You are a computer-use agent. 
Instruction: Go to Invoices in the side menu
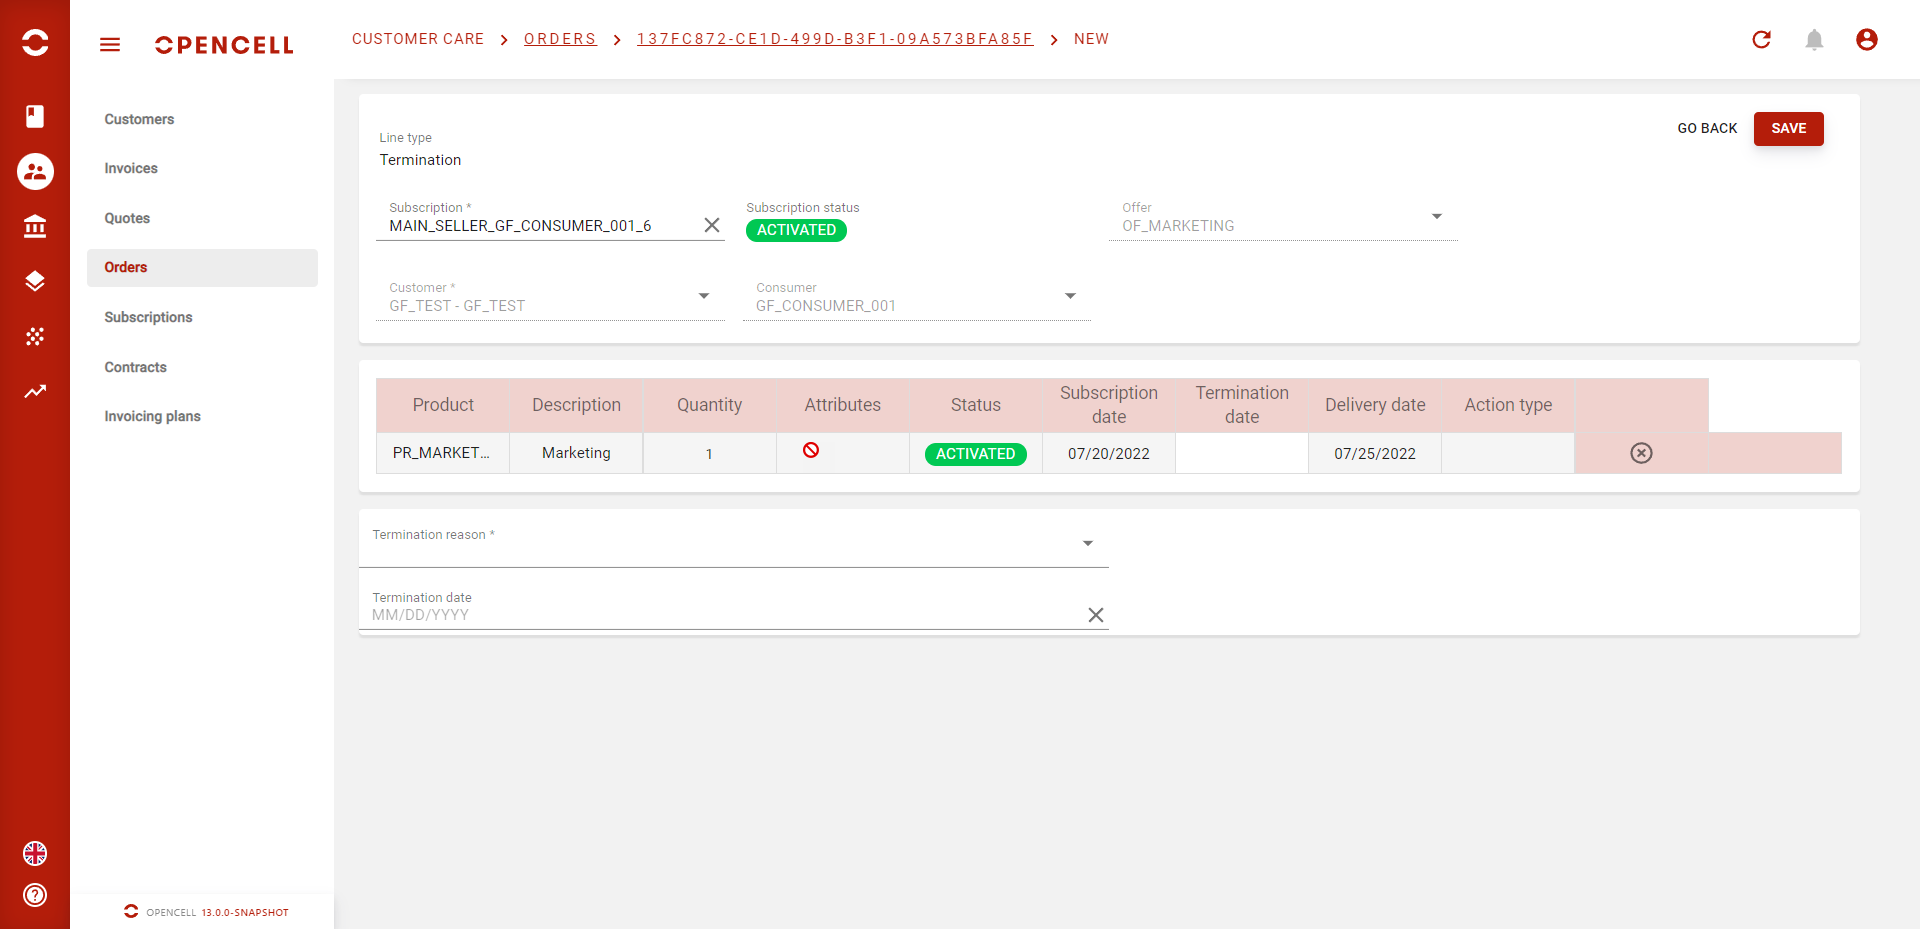tap(131, 168)
